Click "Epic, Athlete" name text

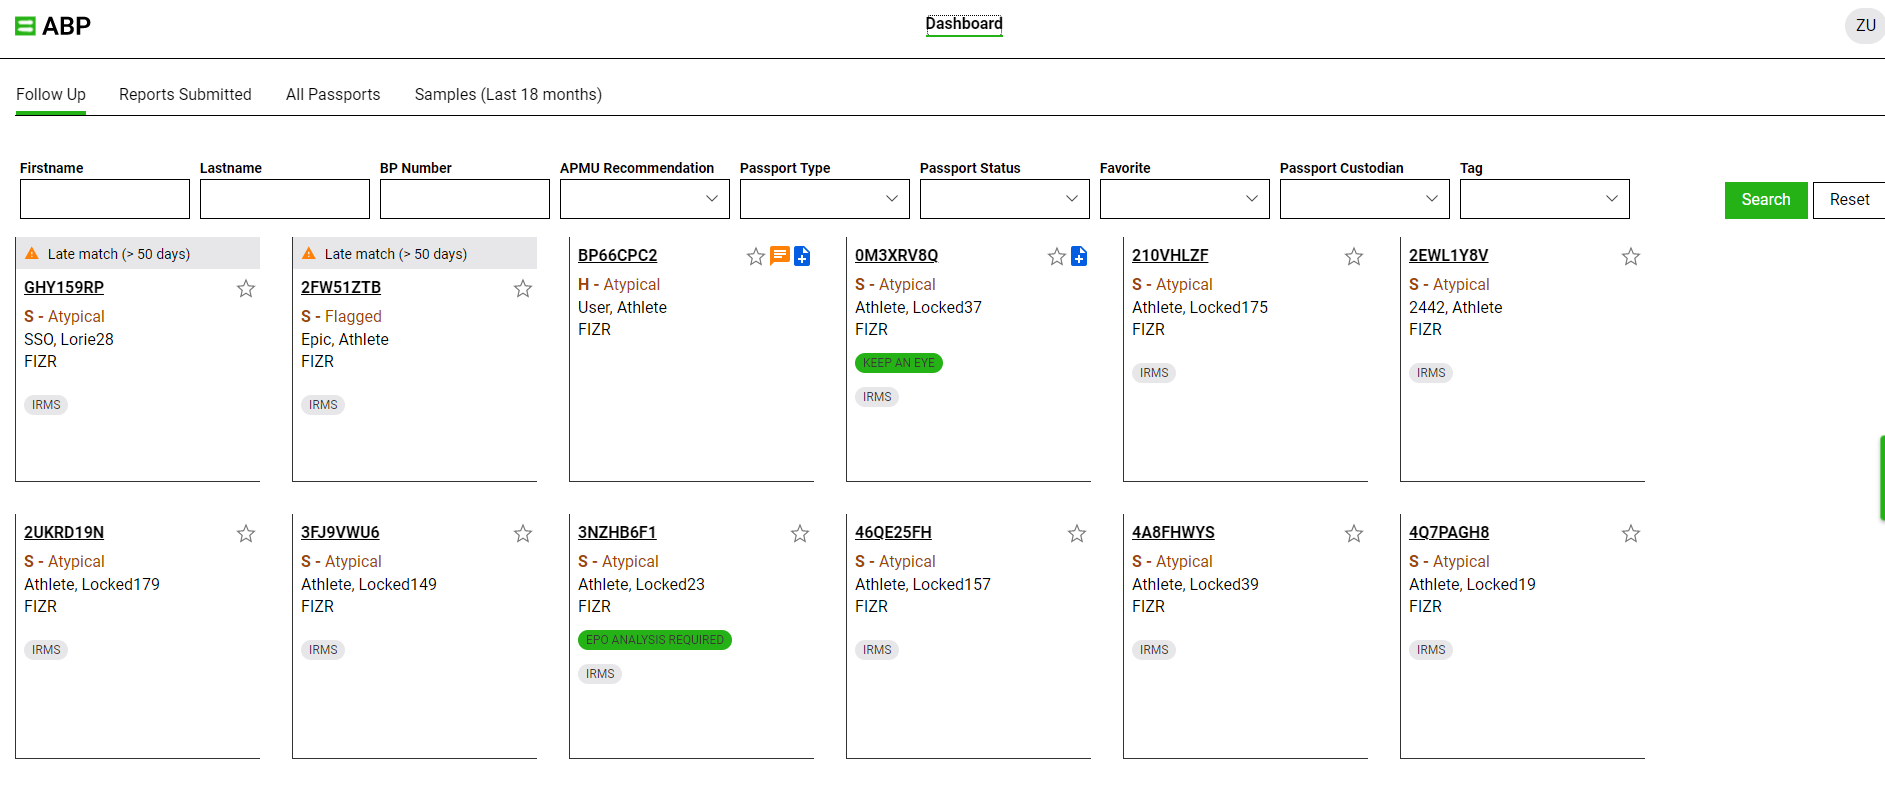tap(345, 340)
